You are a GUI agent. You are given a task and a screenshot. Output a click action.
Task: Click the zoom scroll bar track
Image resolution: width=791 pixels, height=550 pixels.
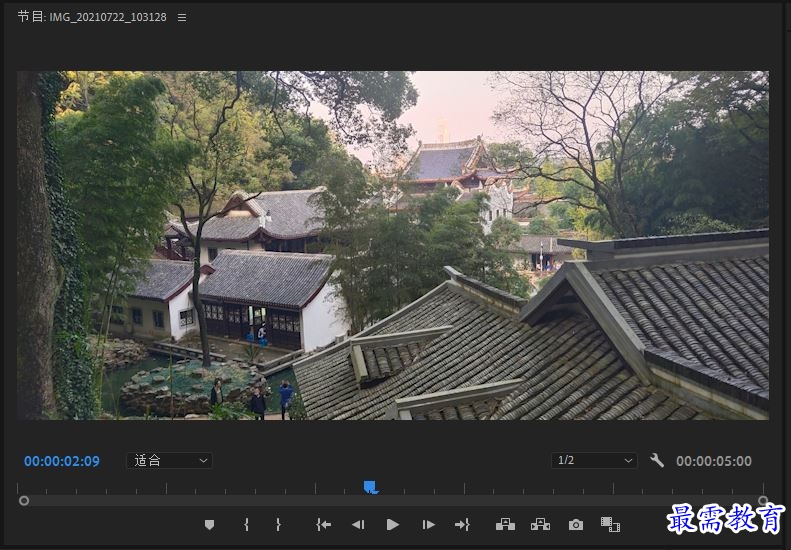click(x=393, y=501)
